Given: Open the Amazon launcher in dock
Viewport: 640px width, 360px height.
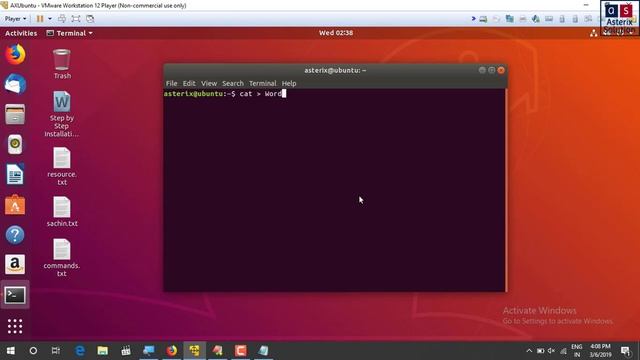Looking at the screenshot, I should pos(15,264).
